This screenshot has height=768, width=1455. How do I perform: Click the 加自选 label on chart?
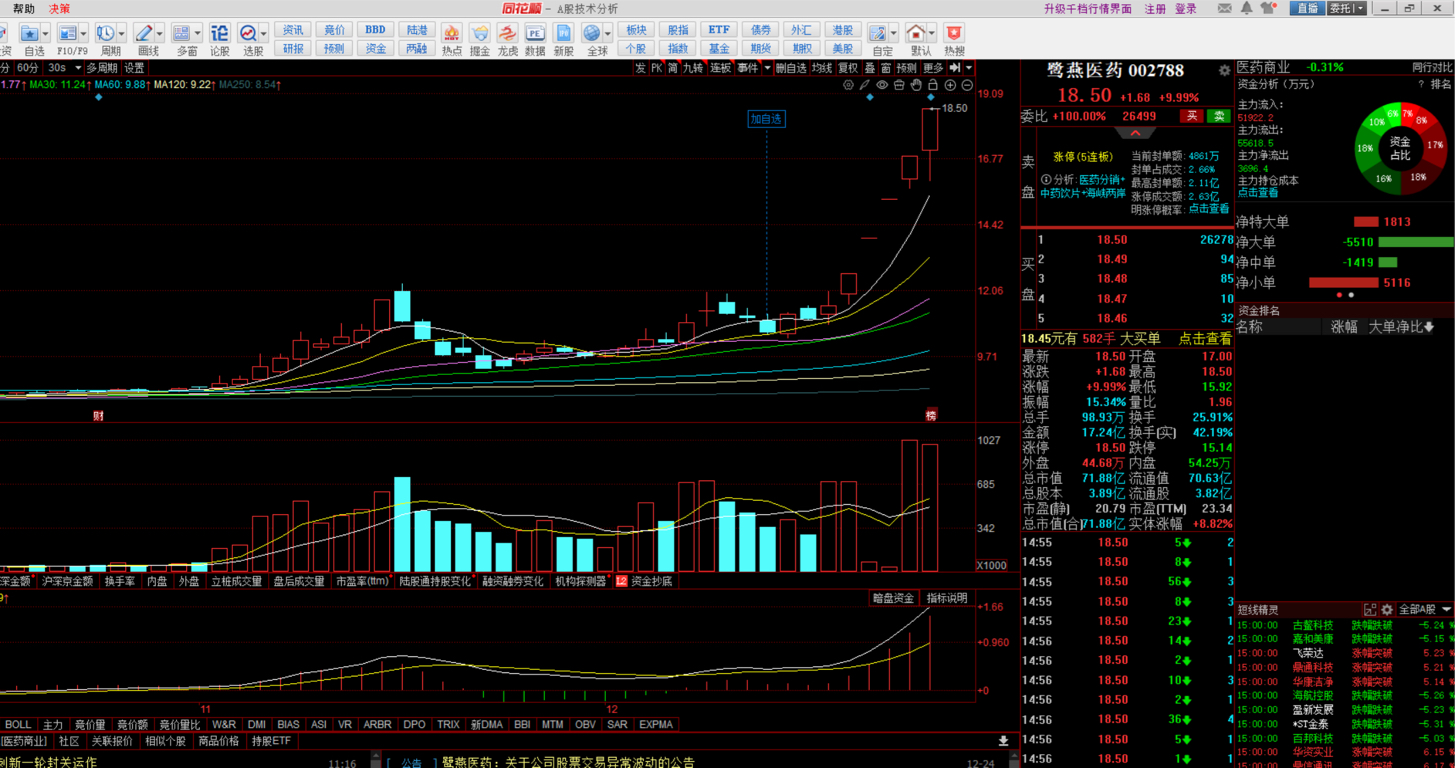(x=767, y=119)
